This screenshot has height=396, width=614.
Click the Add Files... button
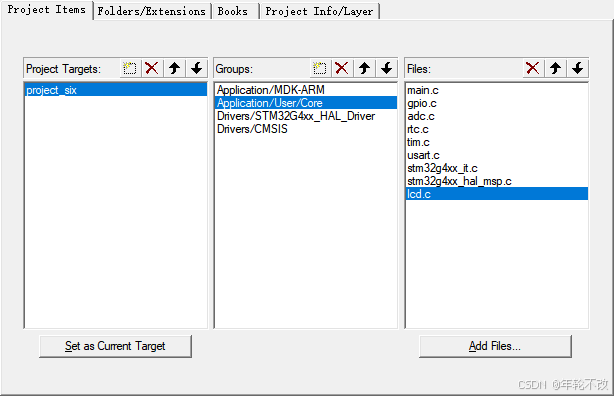[x=495, y=346]
